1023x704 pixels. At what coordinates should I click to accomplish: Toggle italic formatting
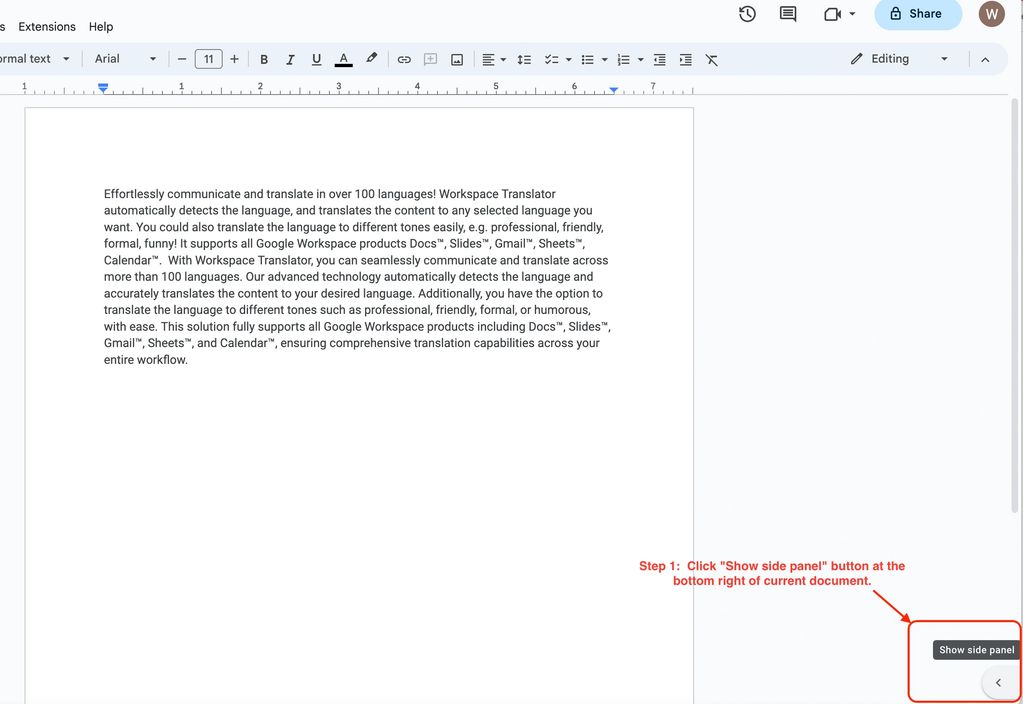click(290, 59)
